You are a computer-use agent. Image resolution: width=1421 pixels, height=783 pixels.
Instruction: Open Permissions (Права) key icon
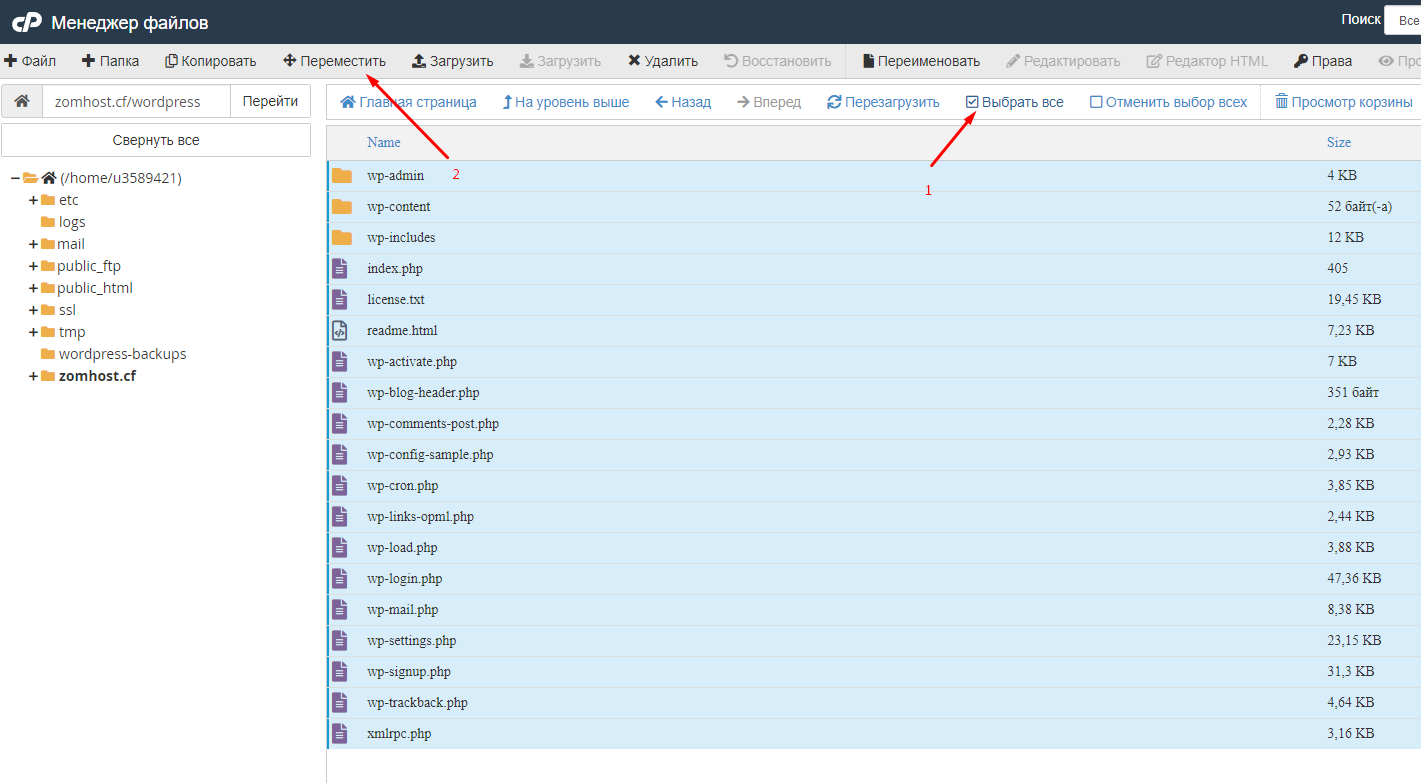tap(1300, 61)
